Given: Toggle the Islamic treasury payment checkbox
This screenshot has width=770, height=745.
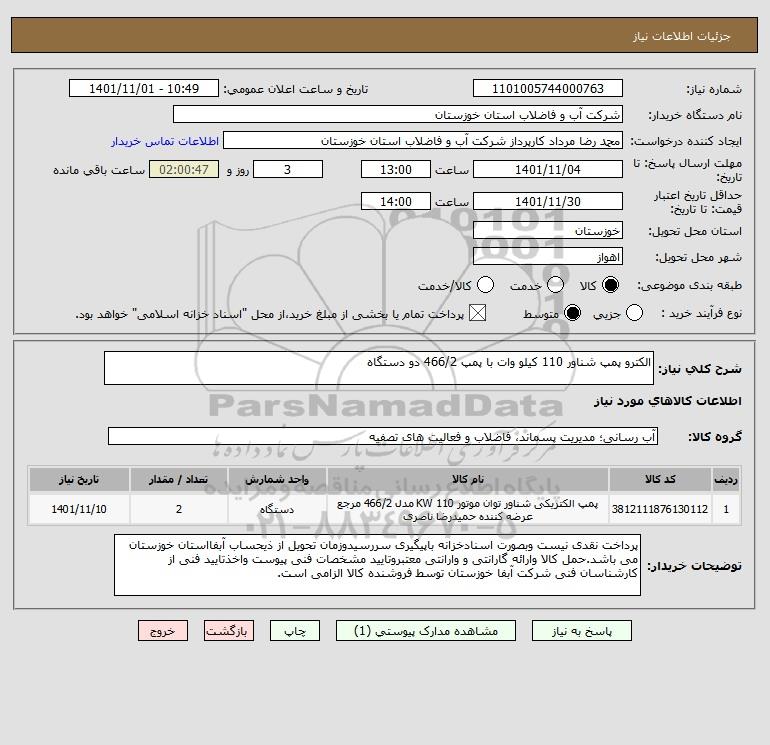Looking at the screenshot, I should tap(477, 313).
